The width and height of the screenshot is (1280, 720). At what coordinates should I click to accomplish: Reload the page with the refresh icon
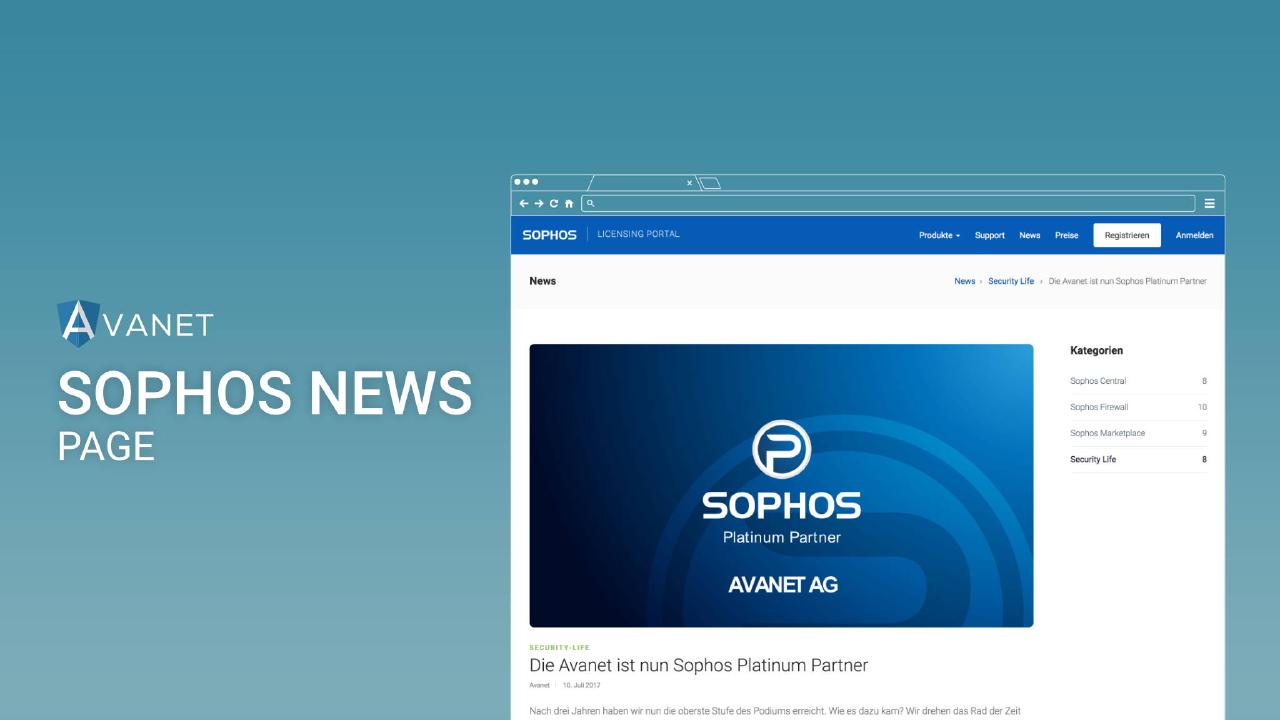[553, 203]
